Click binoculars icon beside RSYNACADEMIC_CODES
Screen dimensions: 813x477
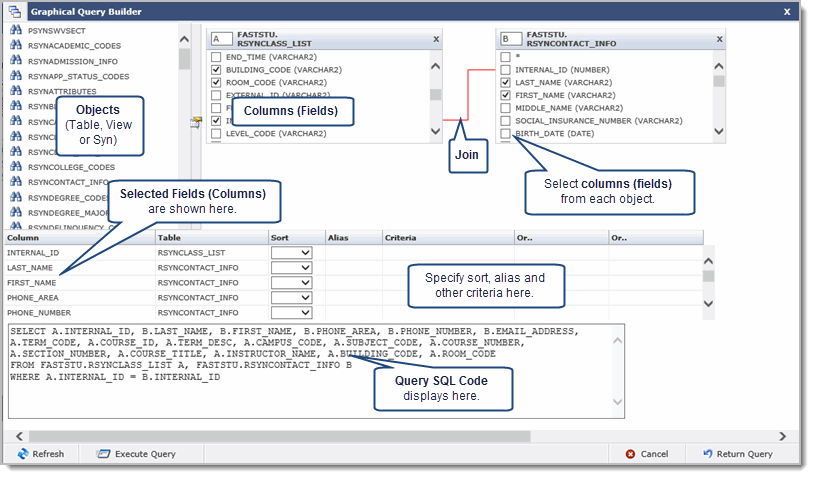[x=16, y=45]
